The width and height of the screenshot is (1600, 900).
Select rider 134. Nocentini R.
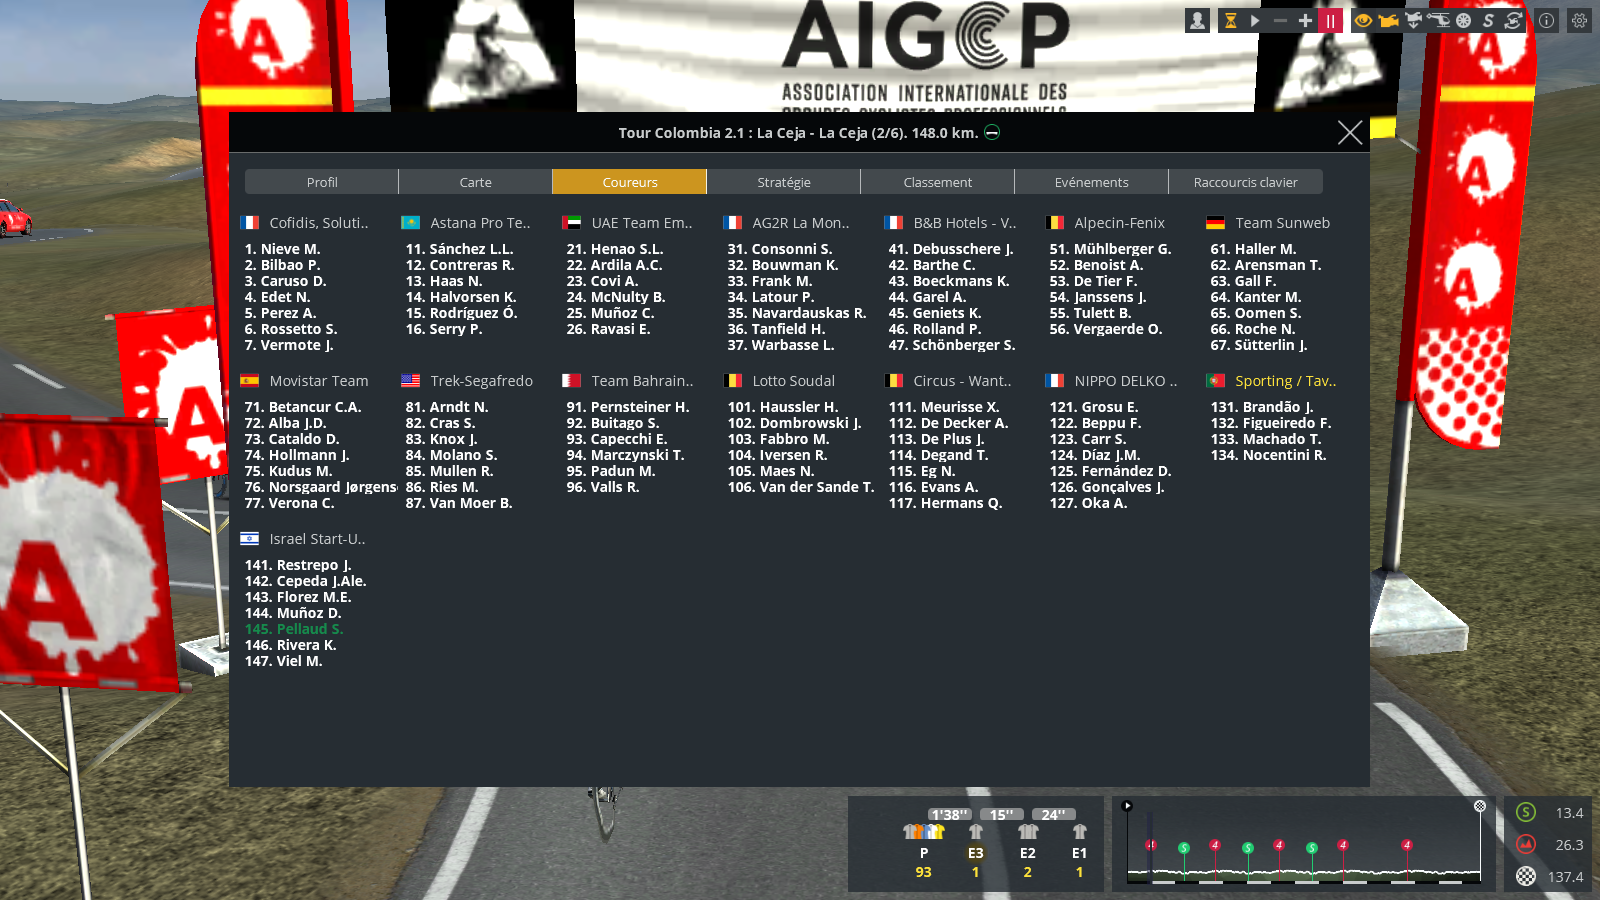tap(1269, 455)
